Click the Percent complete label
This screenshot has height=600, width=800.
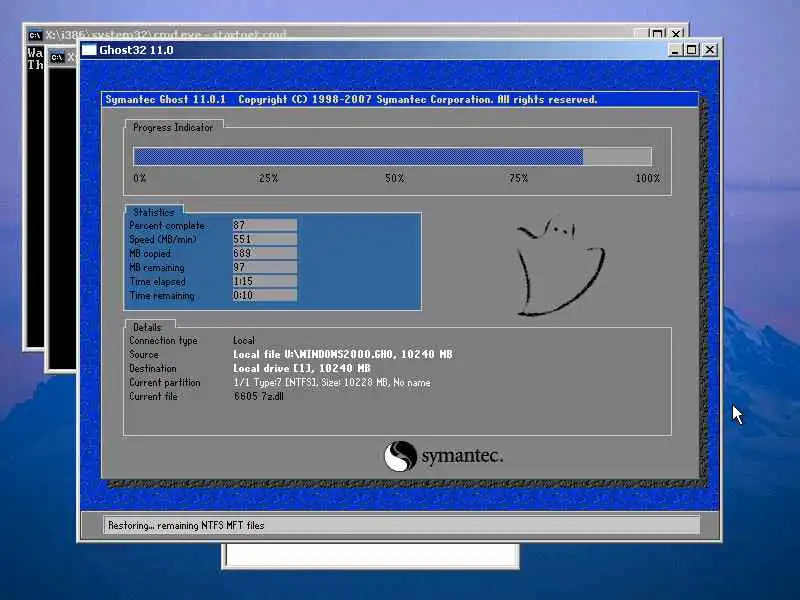167,226
